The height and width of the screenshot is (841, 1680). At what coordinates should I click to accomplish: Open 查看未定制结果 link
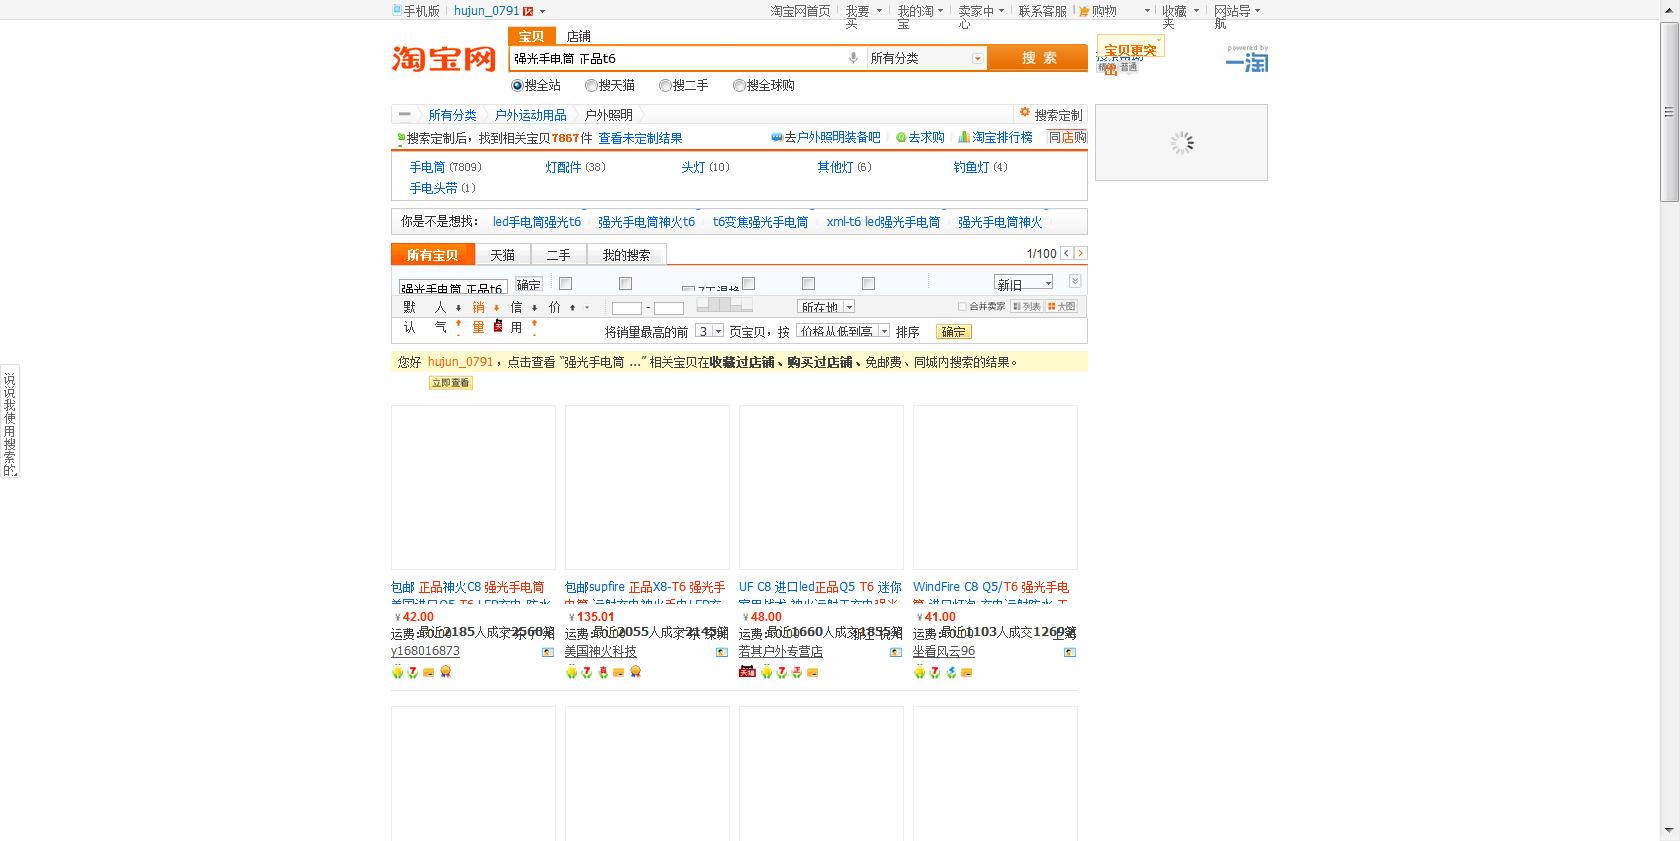[x=640, y=138]
